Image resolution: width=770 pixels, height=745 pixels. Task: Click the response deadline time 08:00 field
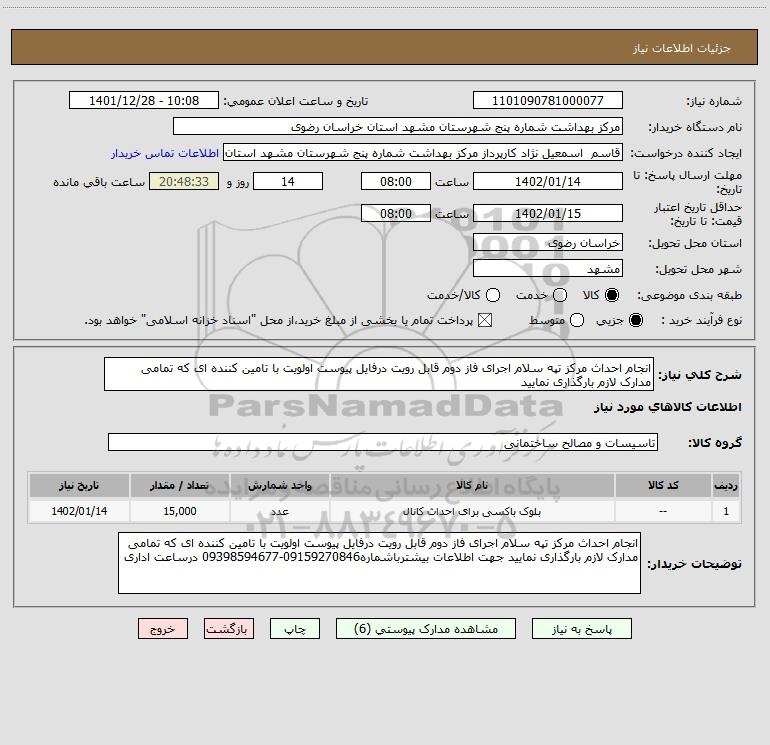pos(396,181)
